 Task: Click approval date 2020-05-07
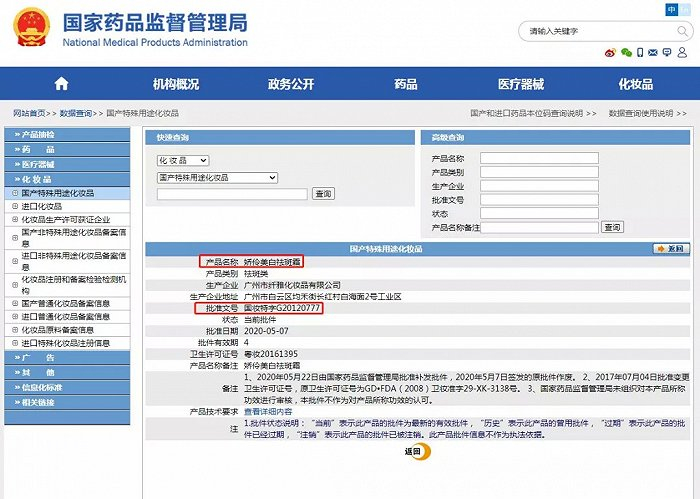266,331
